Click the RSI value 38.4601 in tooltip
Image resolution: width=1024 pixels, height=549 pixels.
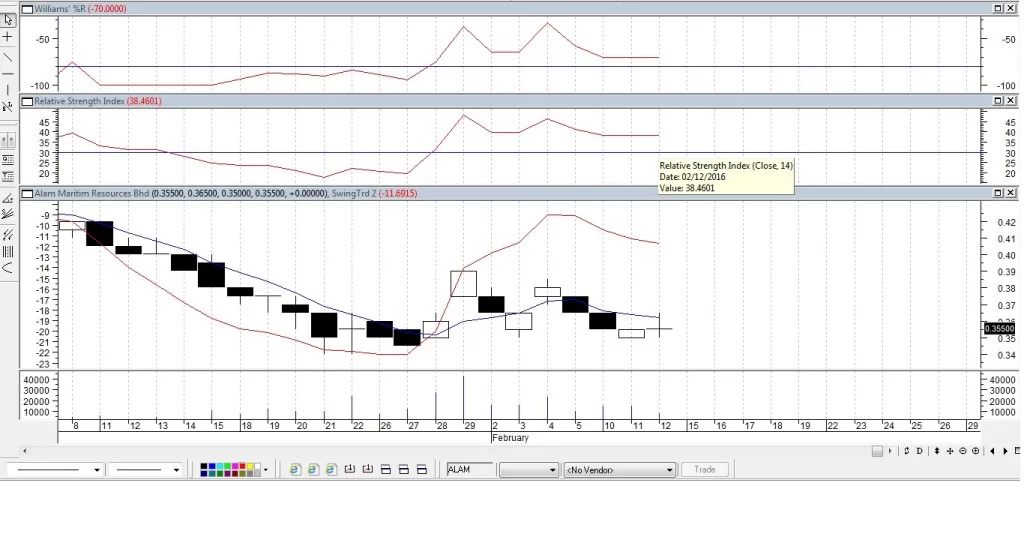coord(700,188)
